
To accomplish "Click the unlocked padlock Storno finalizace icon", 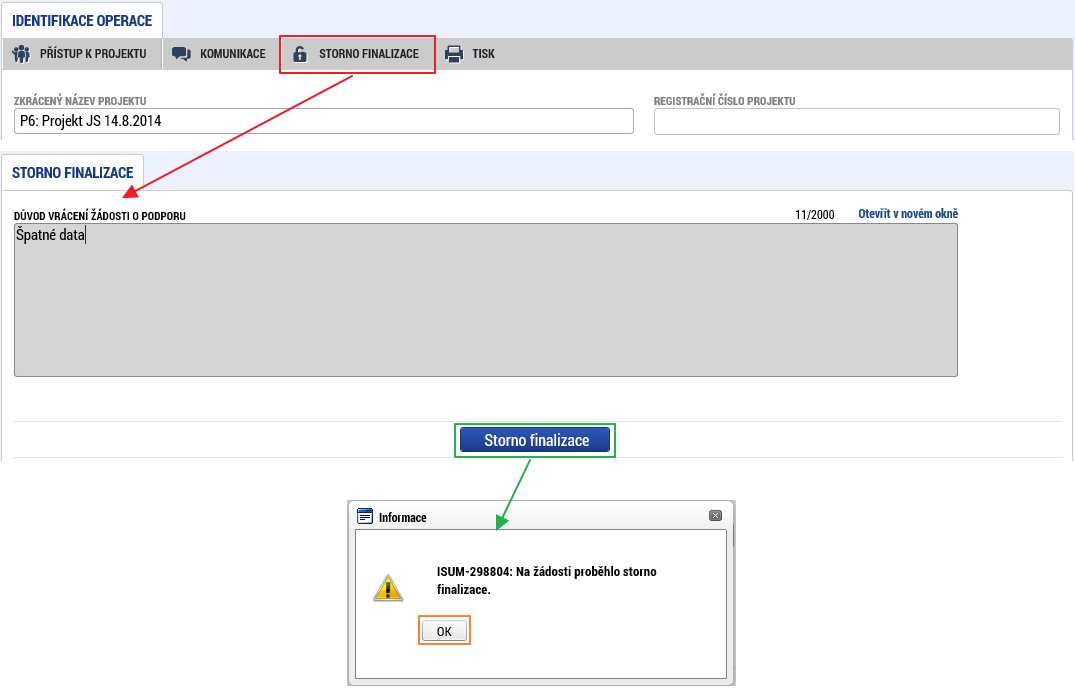I will (300, 54).
